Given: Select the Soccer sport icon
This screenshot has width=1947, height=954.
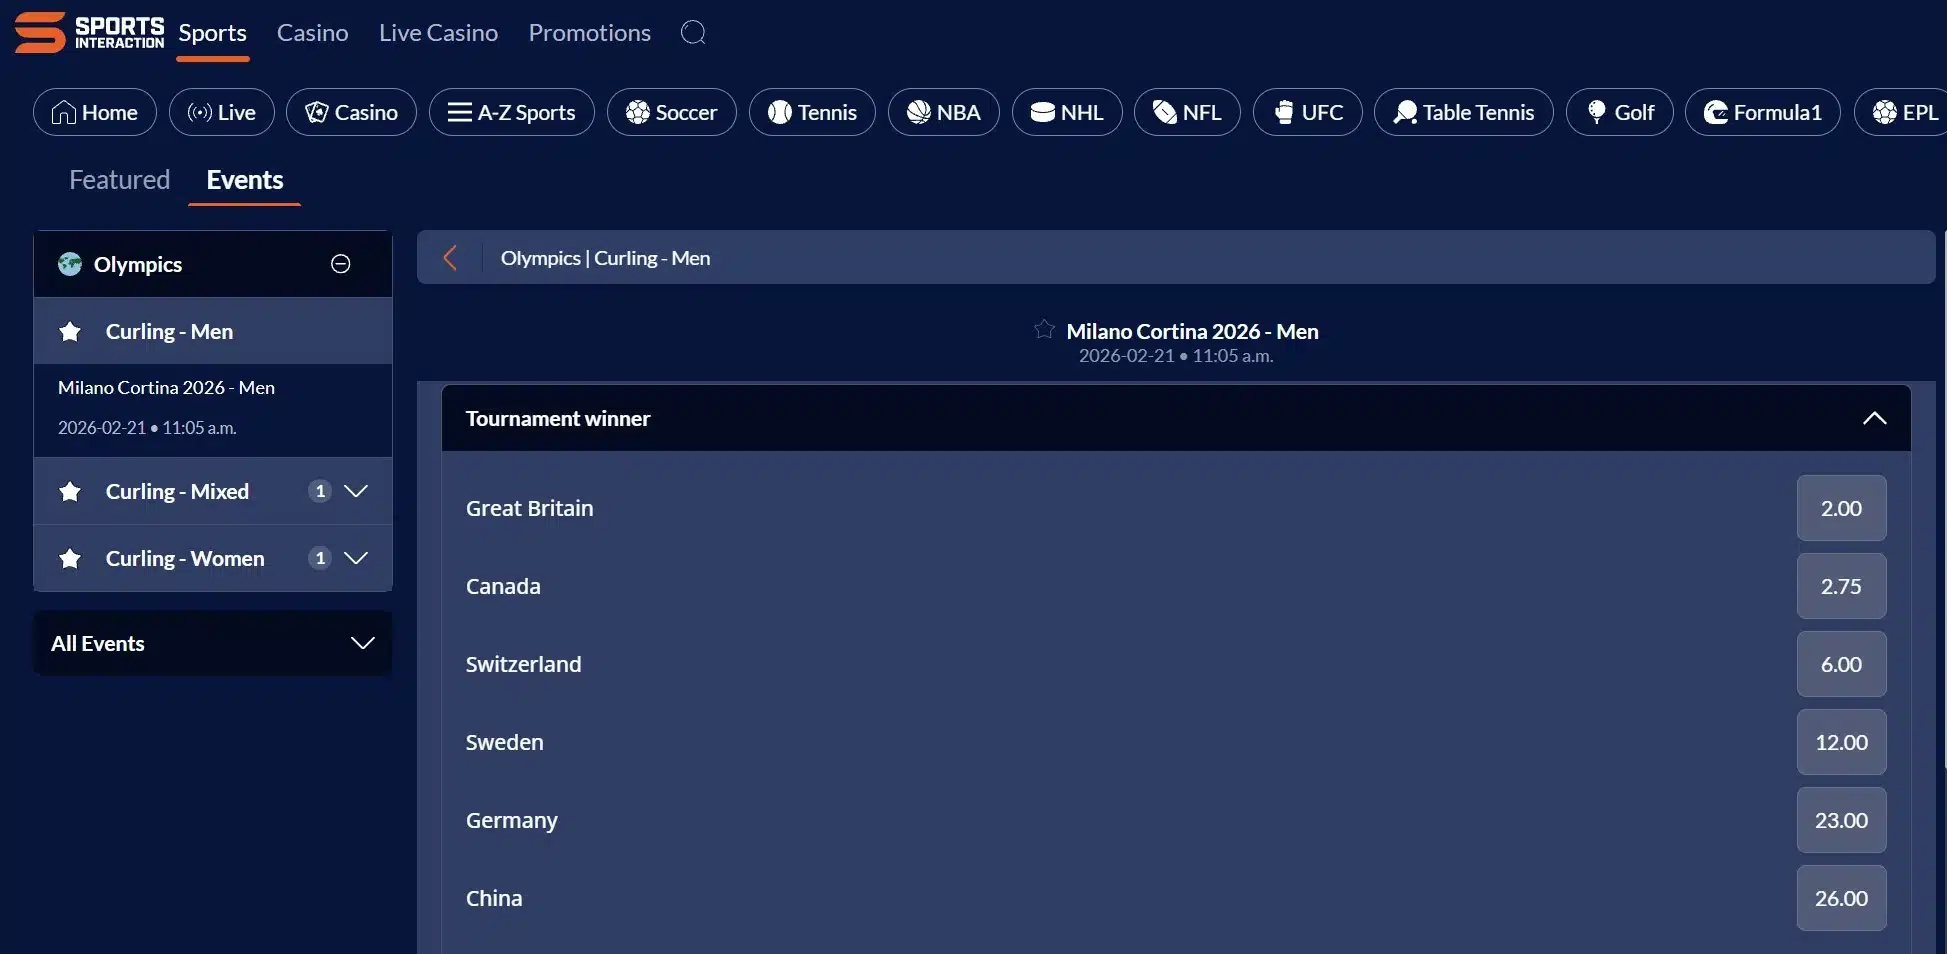Looking at the screenshot, I should [x=636, y=112].
